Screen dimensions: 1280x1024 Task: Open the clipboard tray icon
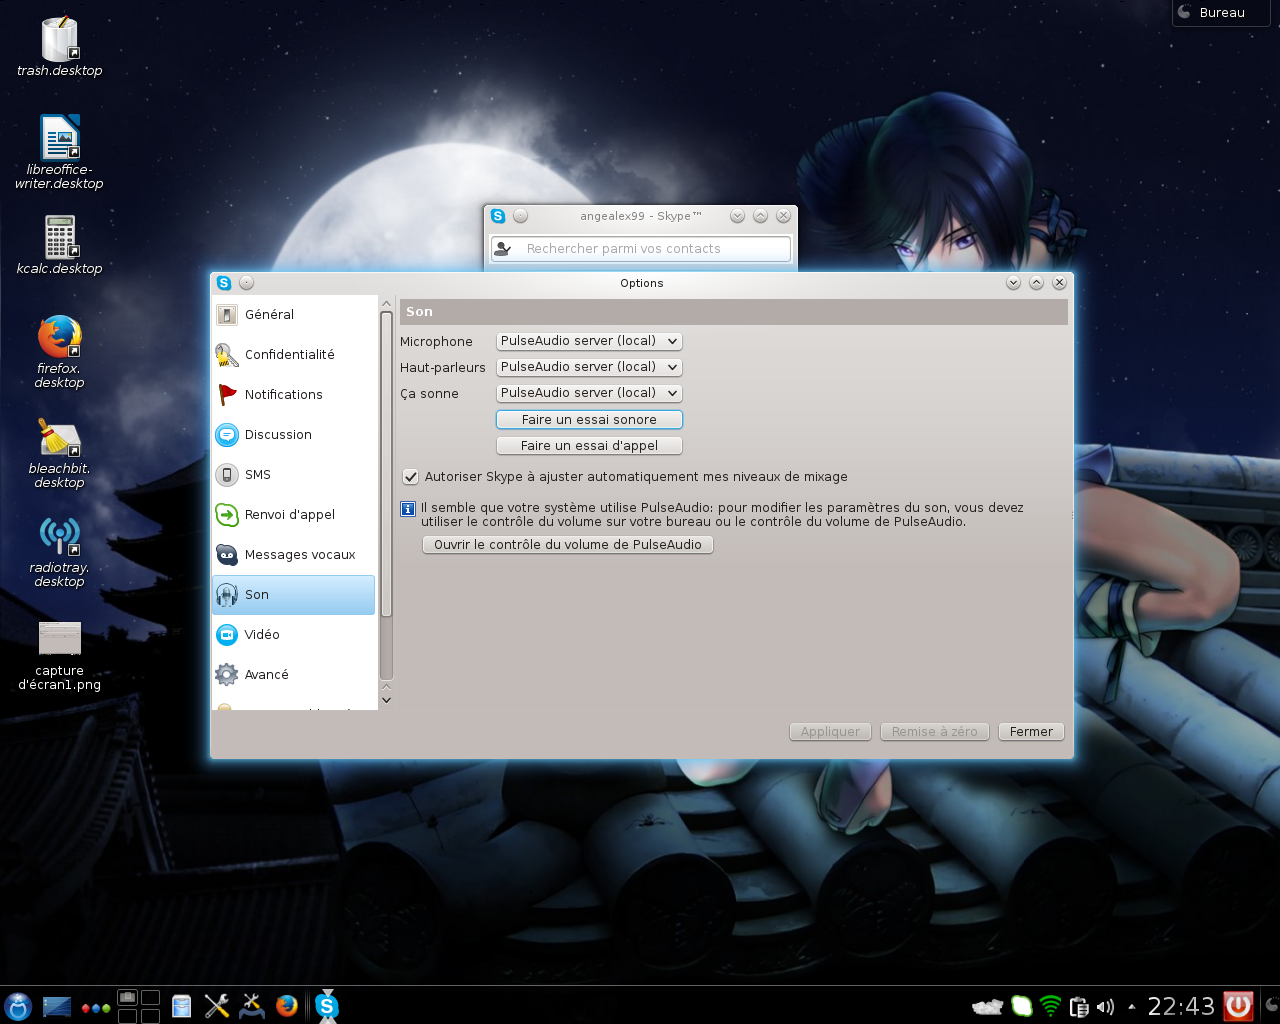[1079, 1007]
